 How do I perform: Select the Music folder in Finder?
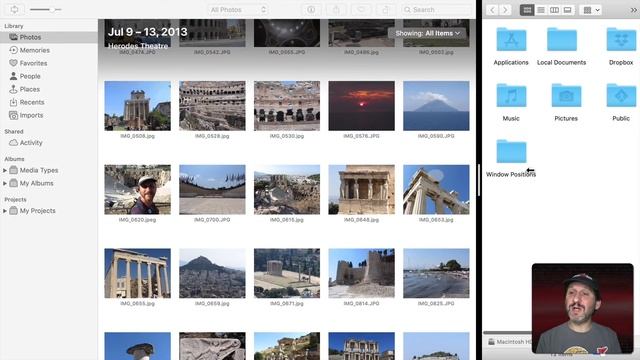(511, 95)
